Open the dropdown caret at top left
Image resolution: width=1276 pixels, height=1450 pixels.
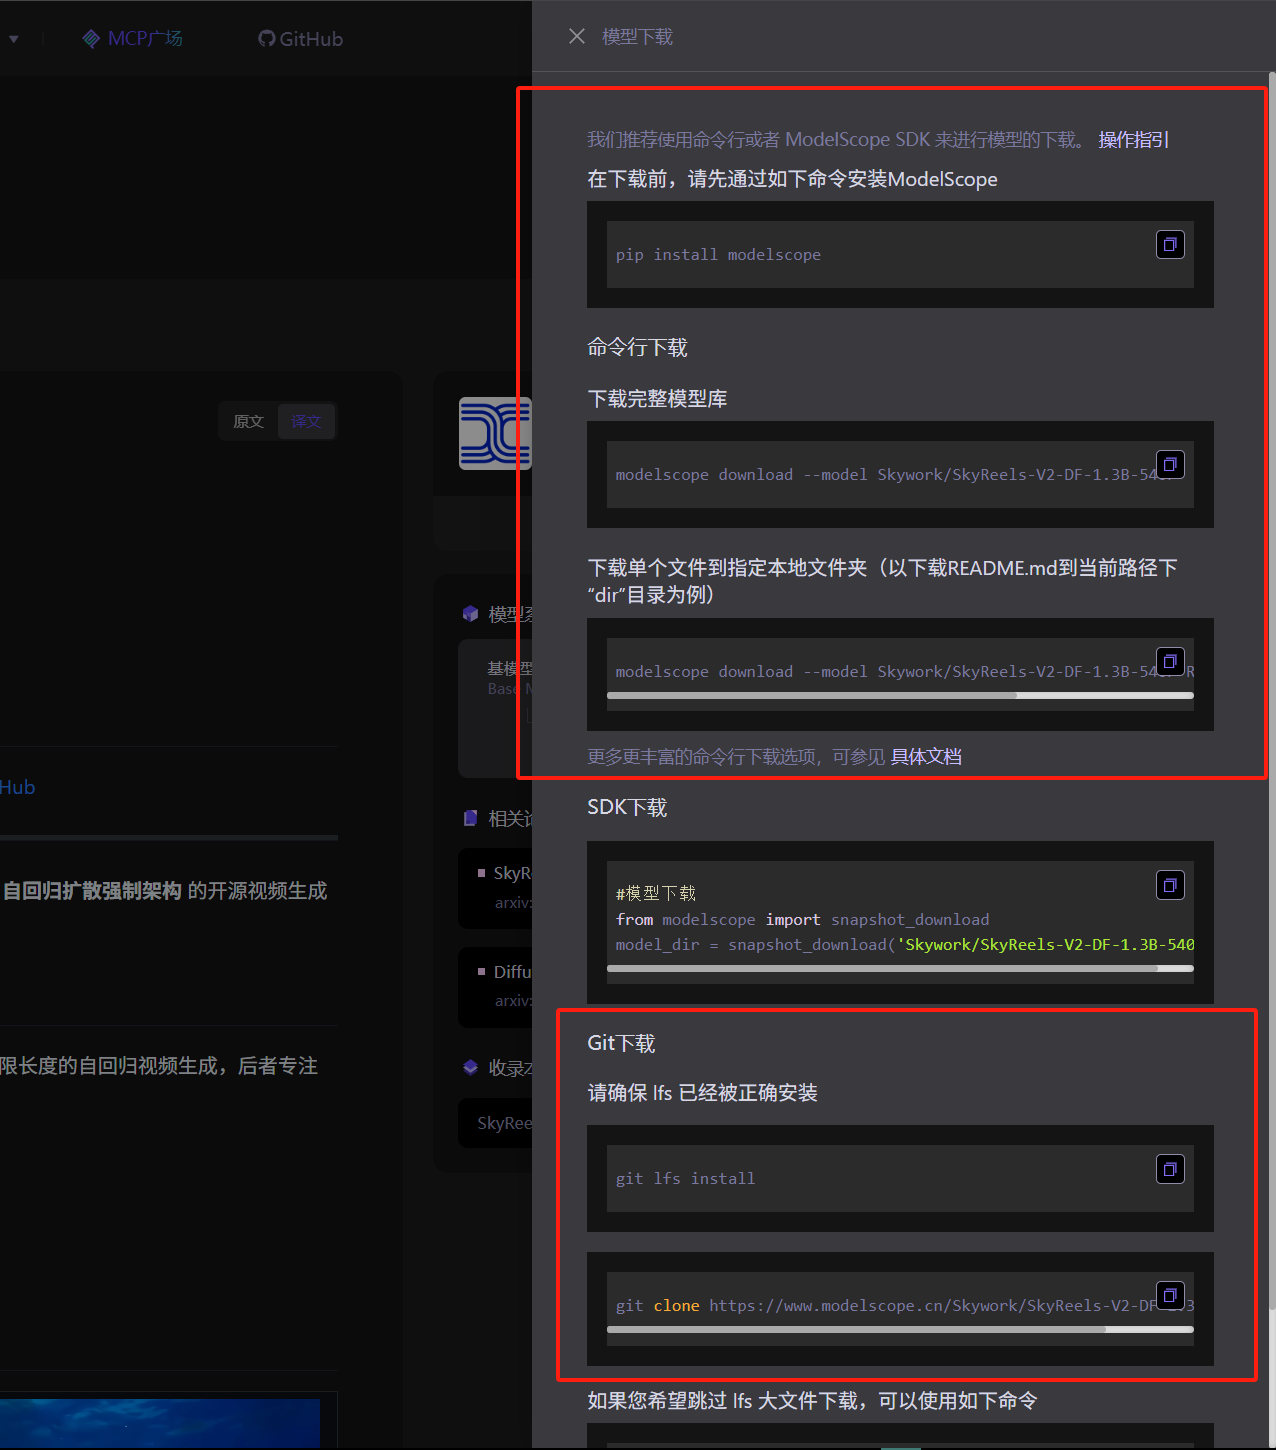point(14,38)
